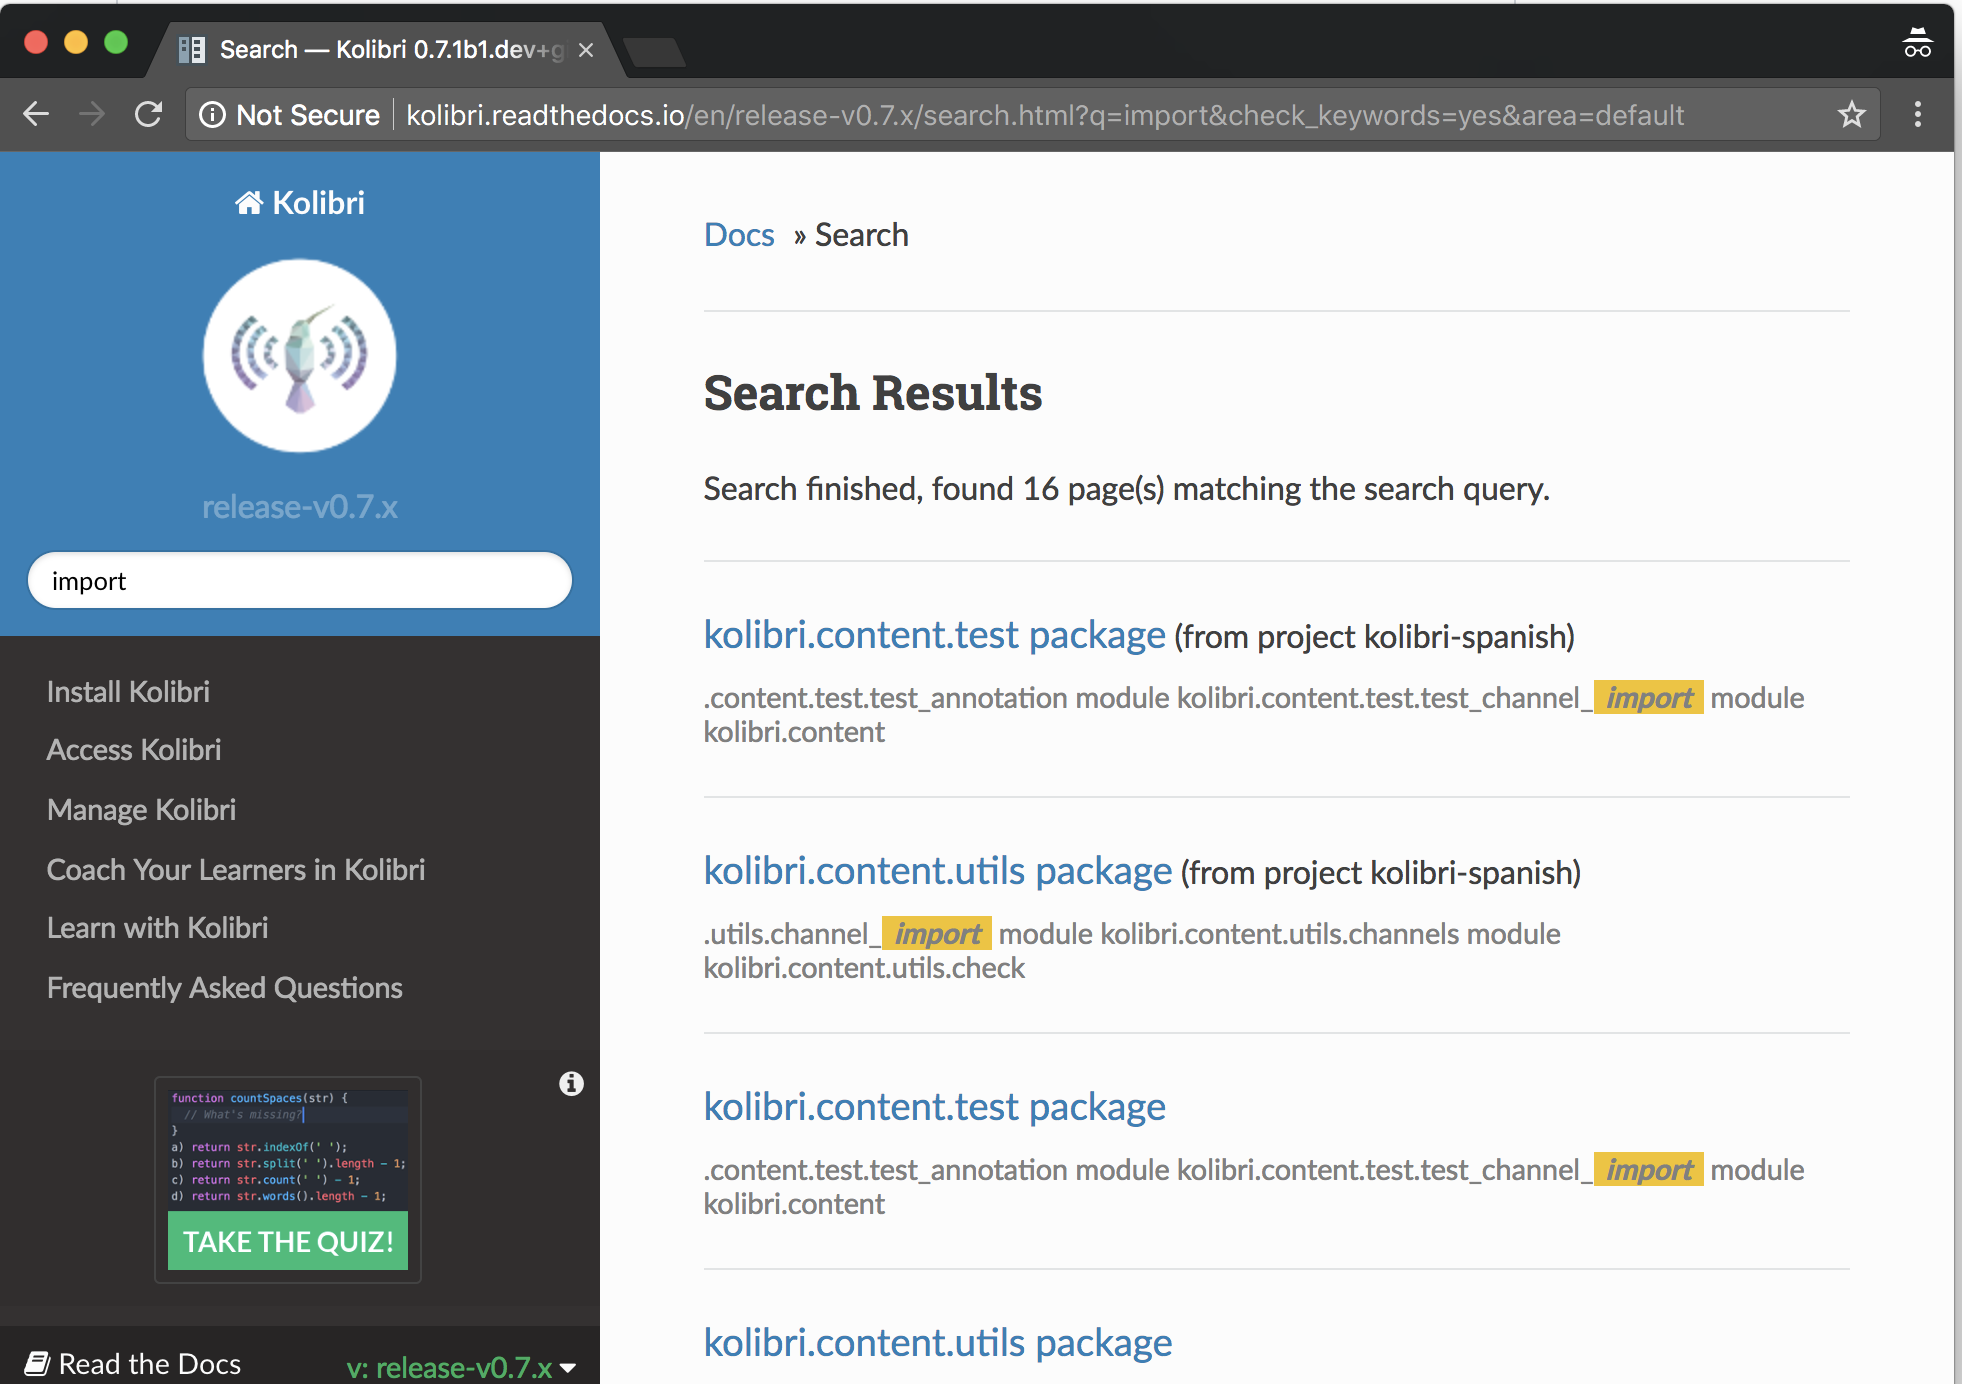Click the Not Secure site info icon

[x=212, y=115]
